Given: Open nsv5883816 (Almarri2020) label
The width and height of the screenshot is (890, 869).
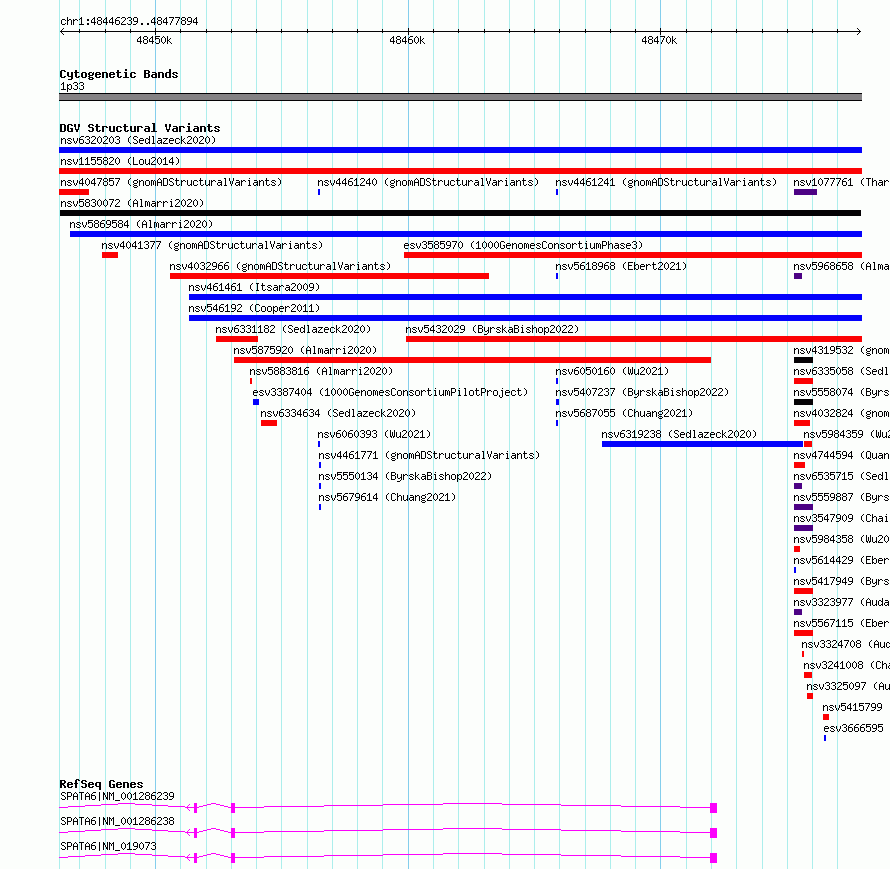Looking at the screenshot, I should click(x=321, y=371).
